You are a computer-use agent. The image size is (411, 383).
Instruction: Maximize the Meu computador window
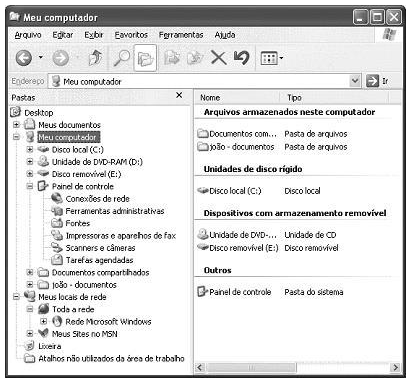click(377, 17)
